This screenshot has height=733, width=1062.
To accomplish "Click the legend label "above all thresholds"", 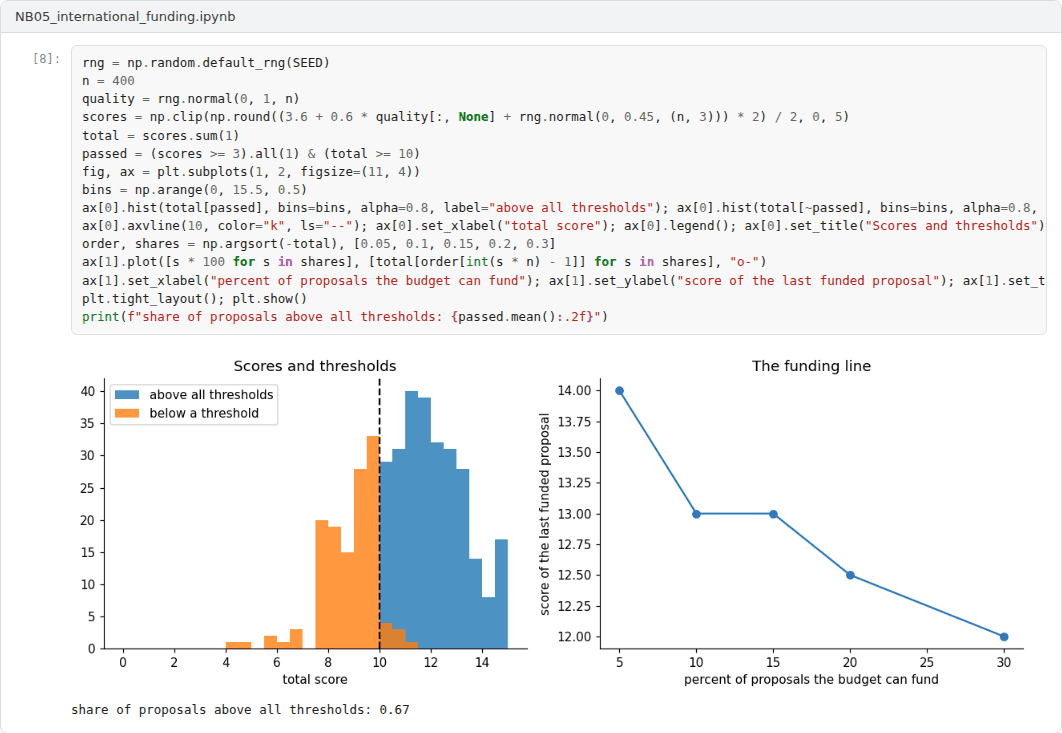I will point(211,394).
